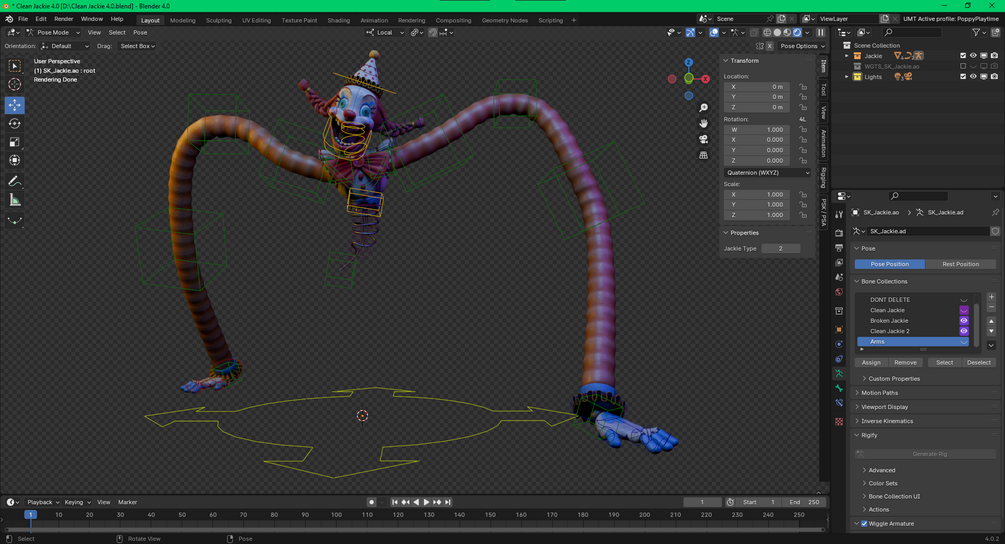
Task: Open the Output properties tab icon
Action: pos(839,247)
